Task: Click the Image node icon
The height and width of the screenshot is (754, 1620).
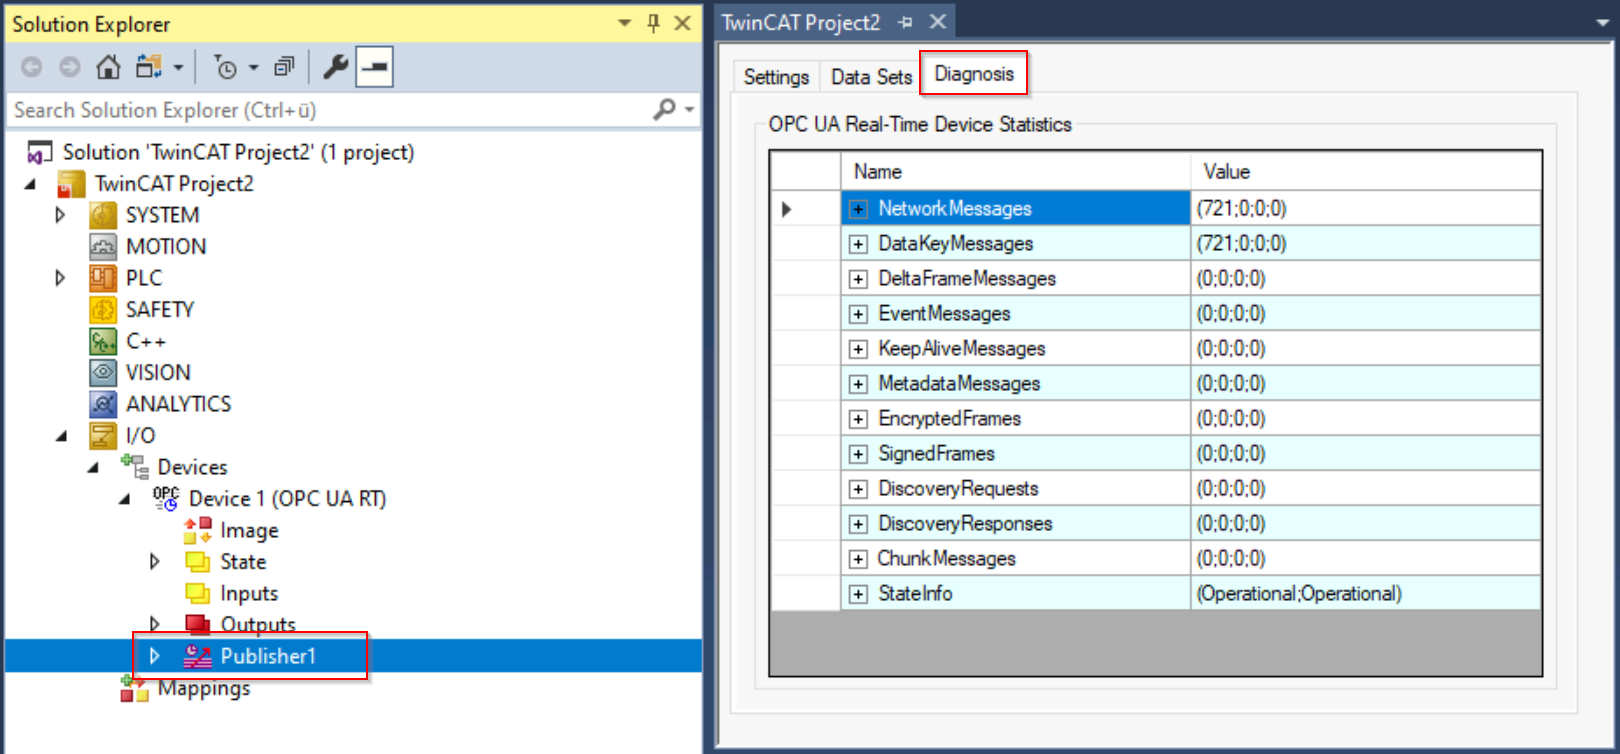Action: coord(197,530)
